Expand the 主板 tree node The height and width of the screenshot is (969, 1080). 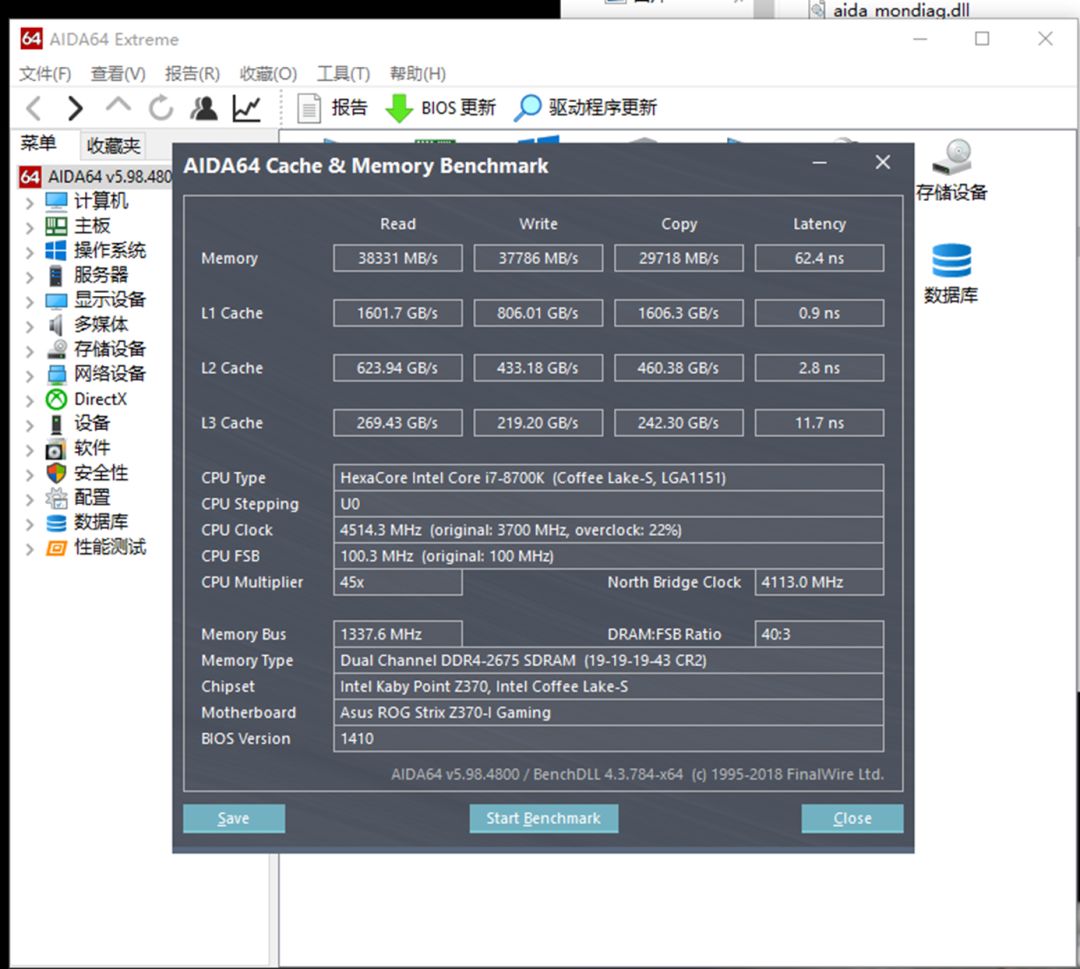[29, 228]
